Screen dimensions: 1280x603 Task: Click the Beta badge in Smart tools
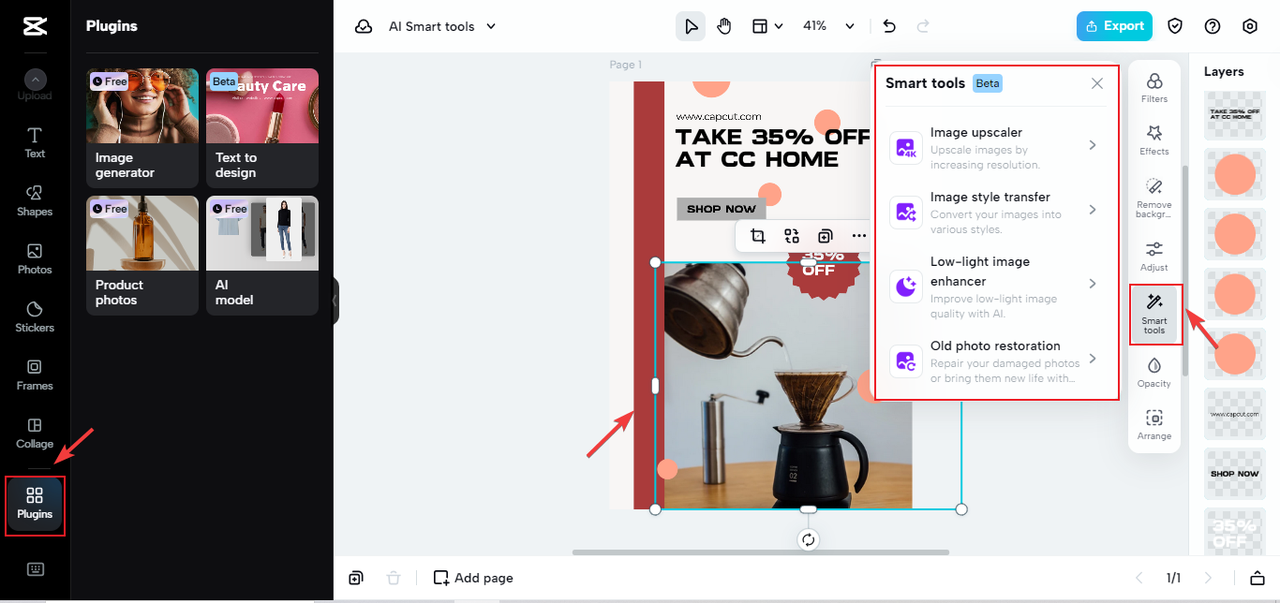pos(987,83)
